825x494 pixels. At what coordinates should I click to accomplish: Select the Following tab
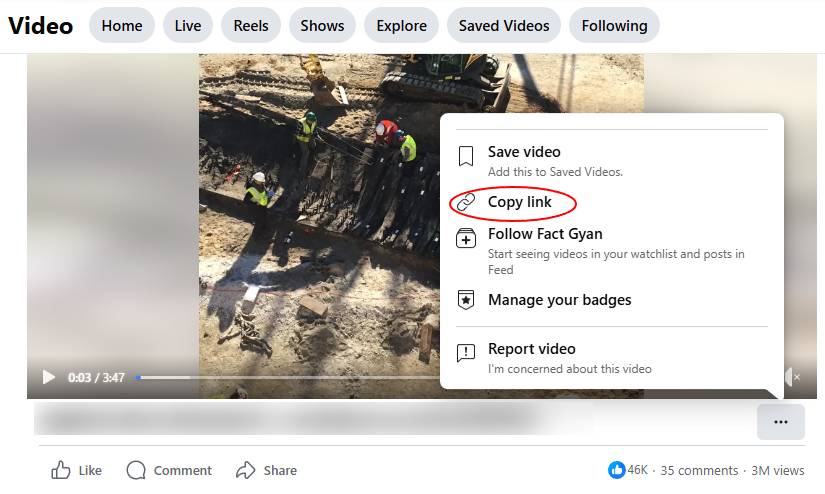click(614, 26)
